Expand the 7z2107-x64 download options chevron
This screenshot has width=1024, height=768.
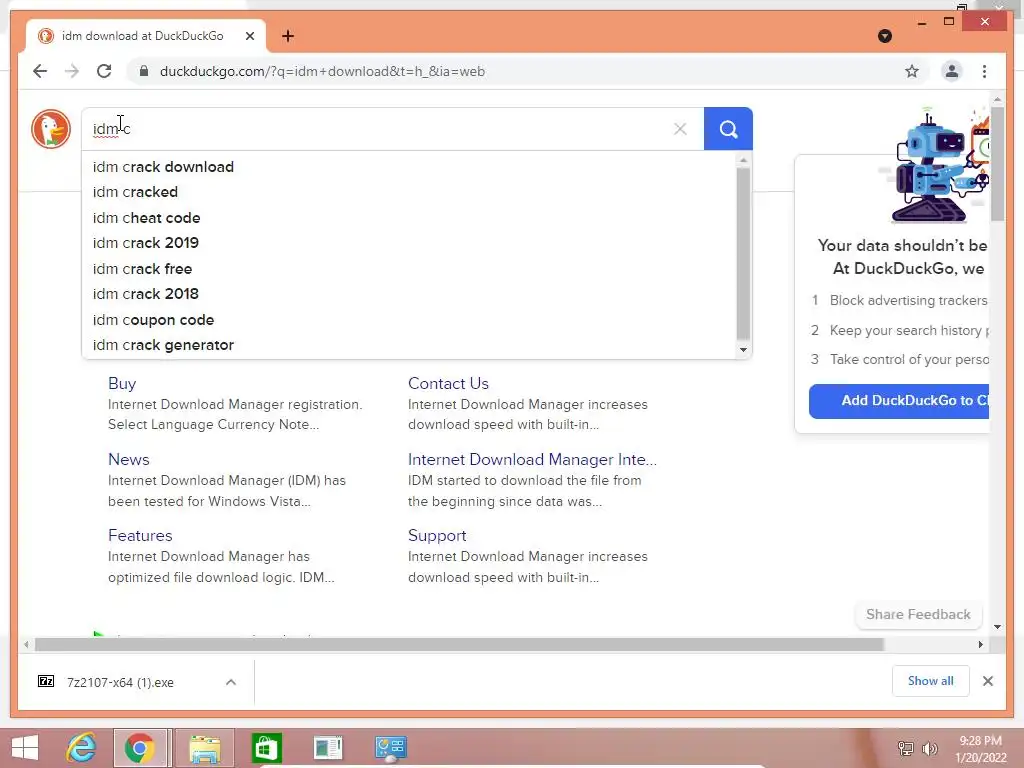click(x=231, y=682)
